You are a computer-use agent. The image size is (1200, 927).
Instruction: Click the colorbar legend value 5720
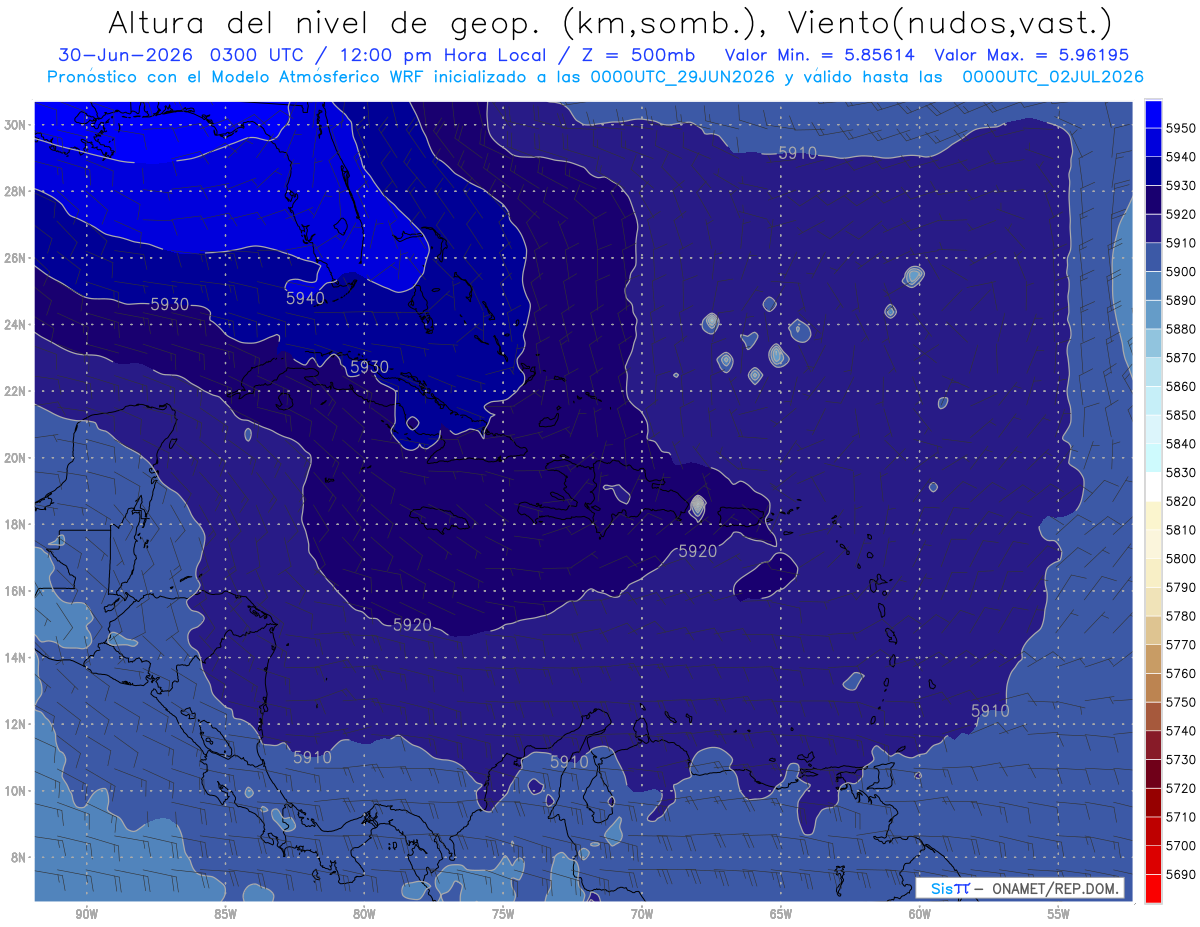click(x=1181, y=788)
